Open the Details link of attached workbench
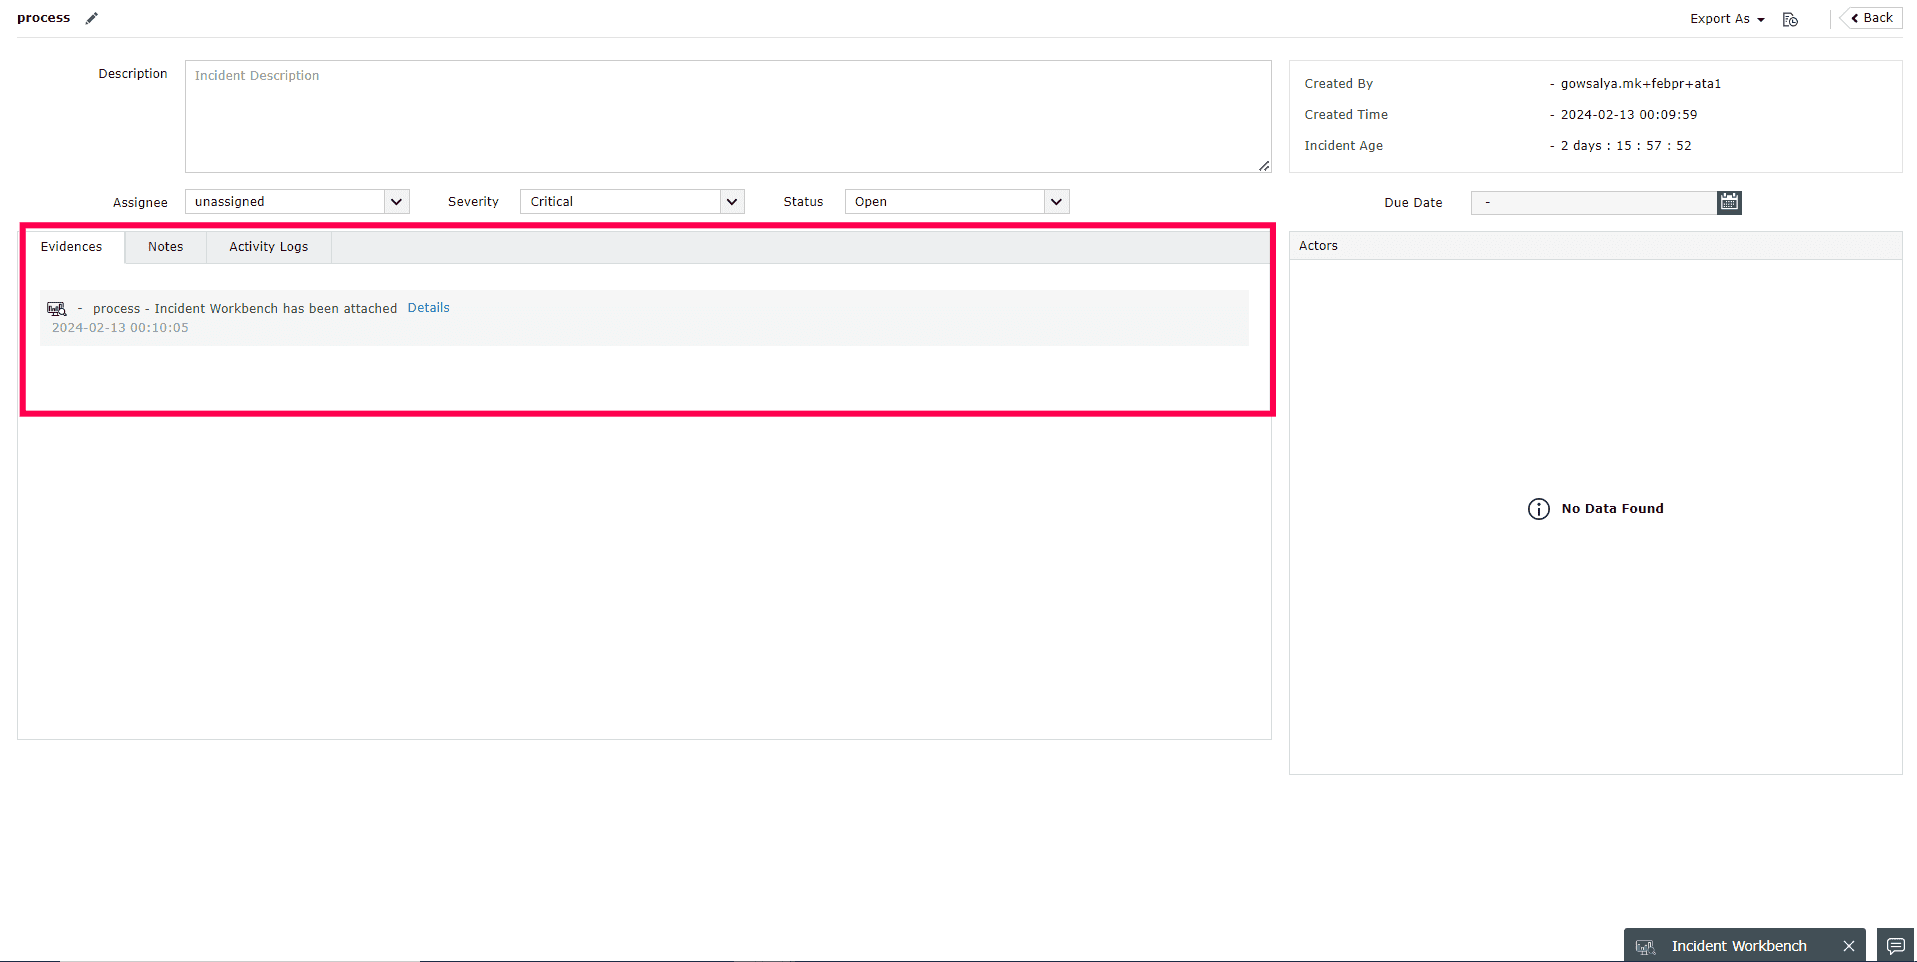The image size is (1917, 962). click(429, 308)
